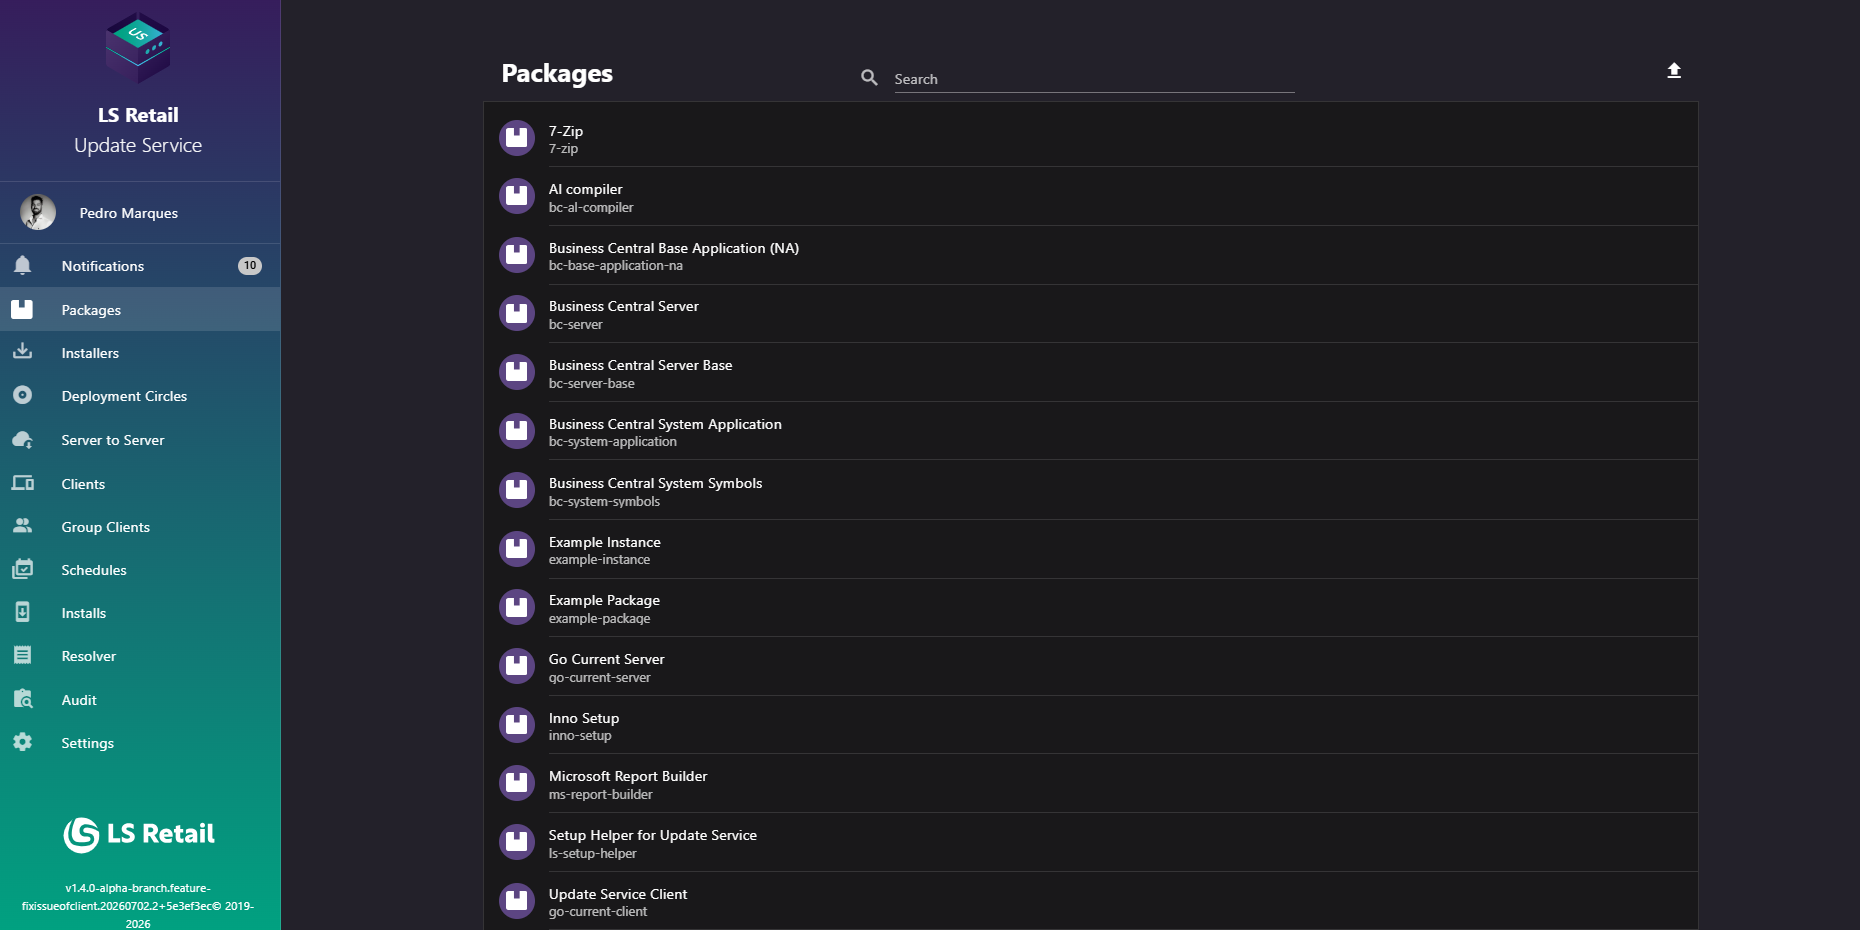Go to Schedules
Viewport: 1860px width, 930px height.
140,569
